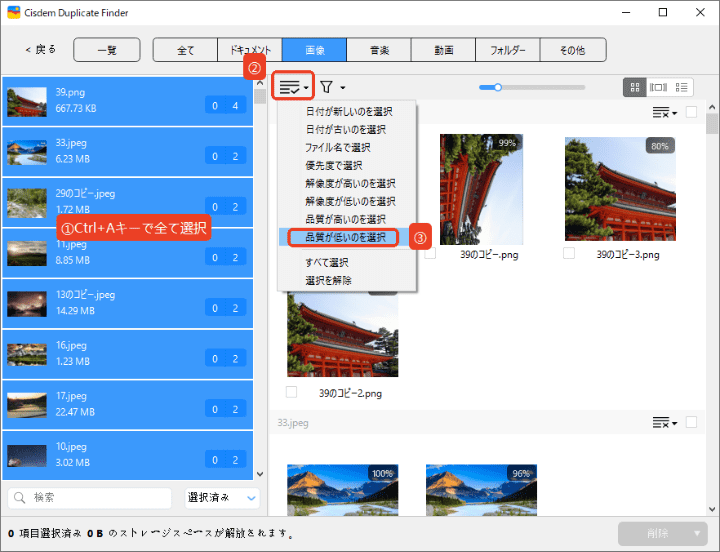This screenshot has height=552, width=720.
Task: Select the 10.jpeg group row
Action: [x=128, y=455]
